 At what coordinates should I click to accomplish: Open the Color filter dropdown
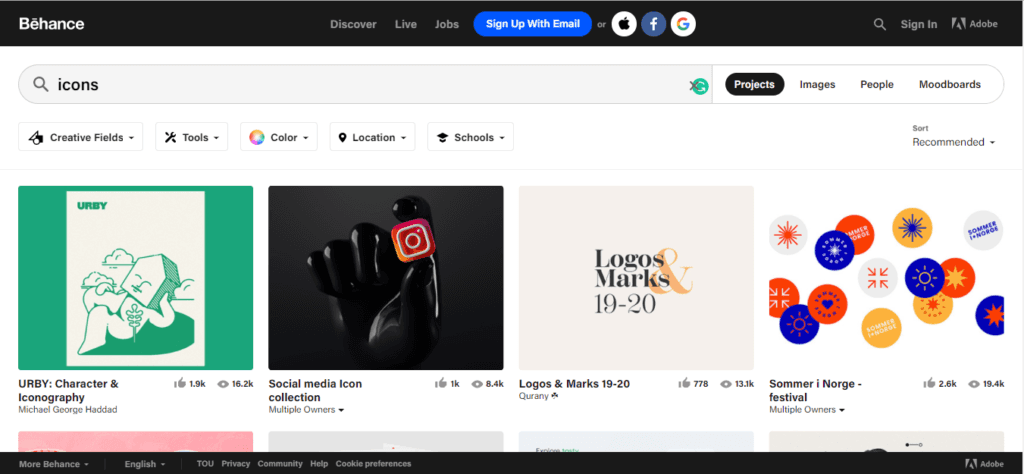point(279,137)
